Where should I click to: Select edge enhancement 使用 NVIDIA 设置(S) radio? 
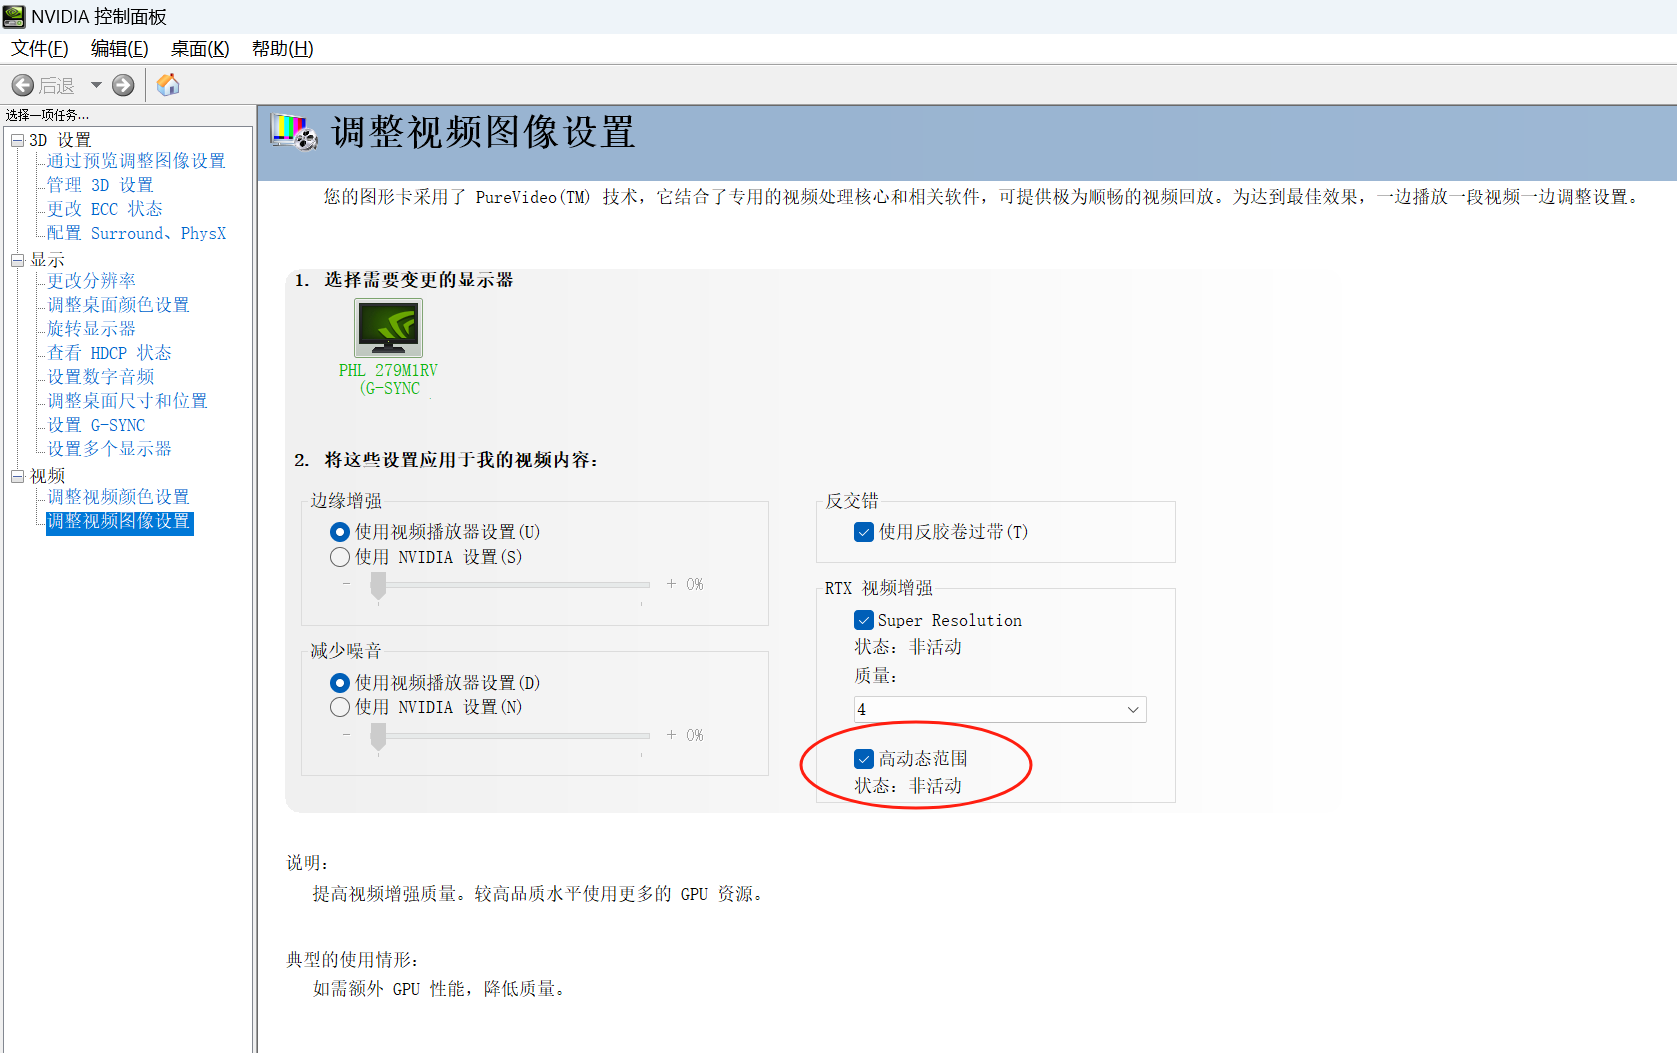click(x=340, y=557)
